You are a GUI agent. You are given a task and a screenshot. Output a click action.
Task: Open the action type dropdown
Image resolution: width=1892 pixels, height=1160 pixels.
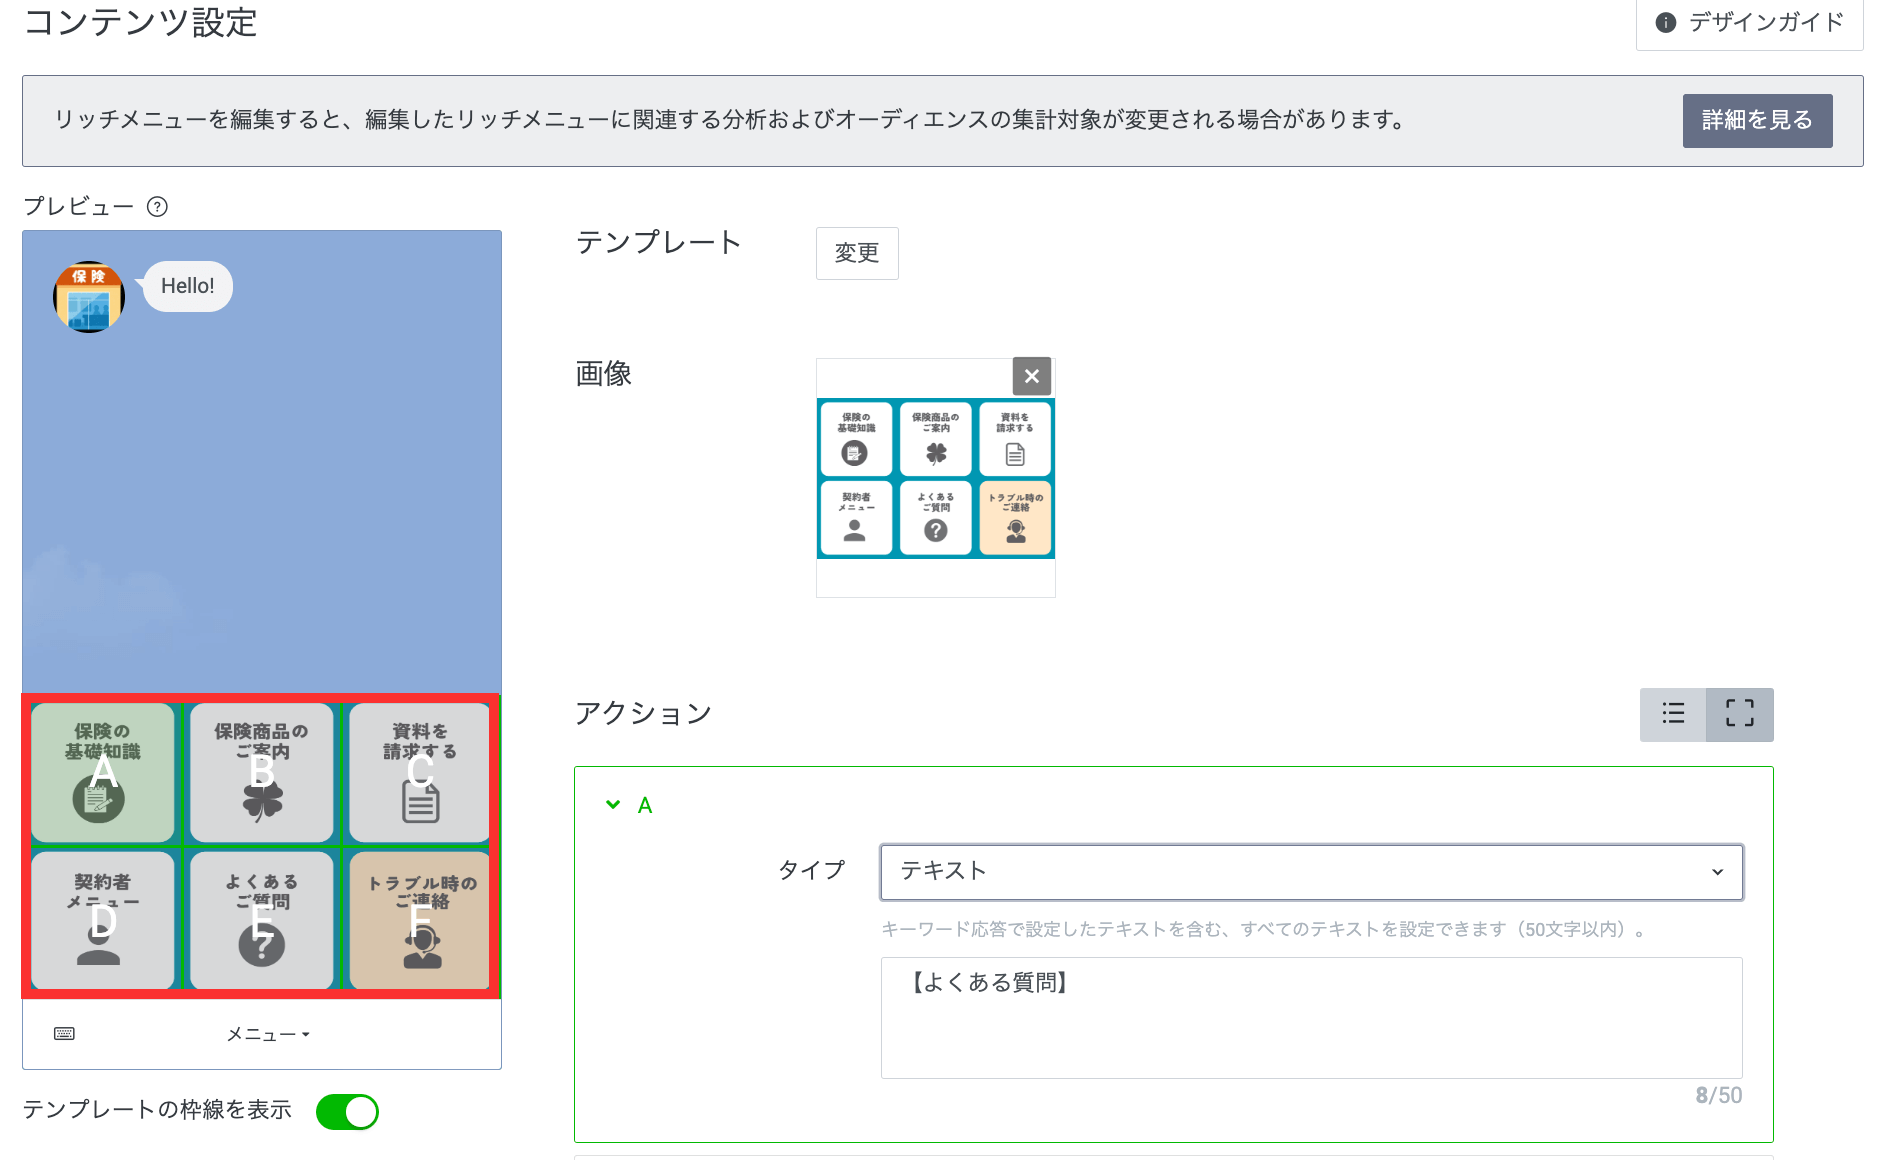click(1311, 872)
